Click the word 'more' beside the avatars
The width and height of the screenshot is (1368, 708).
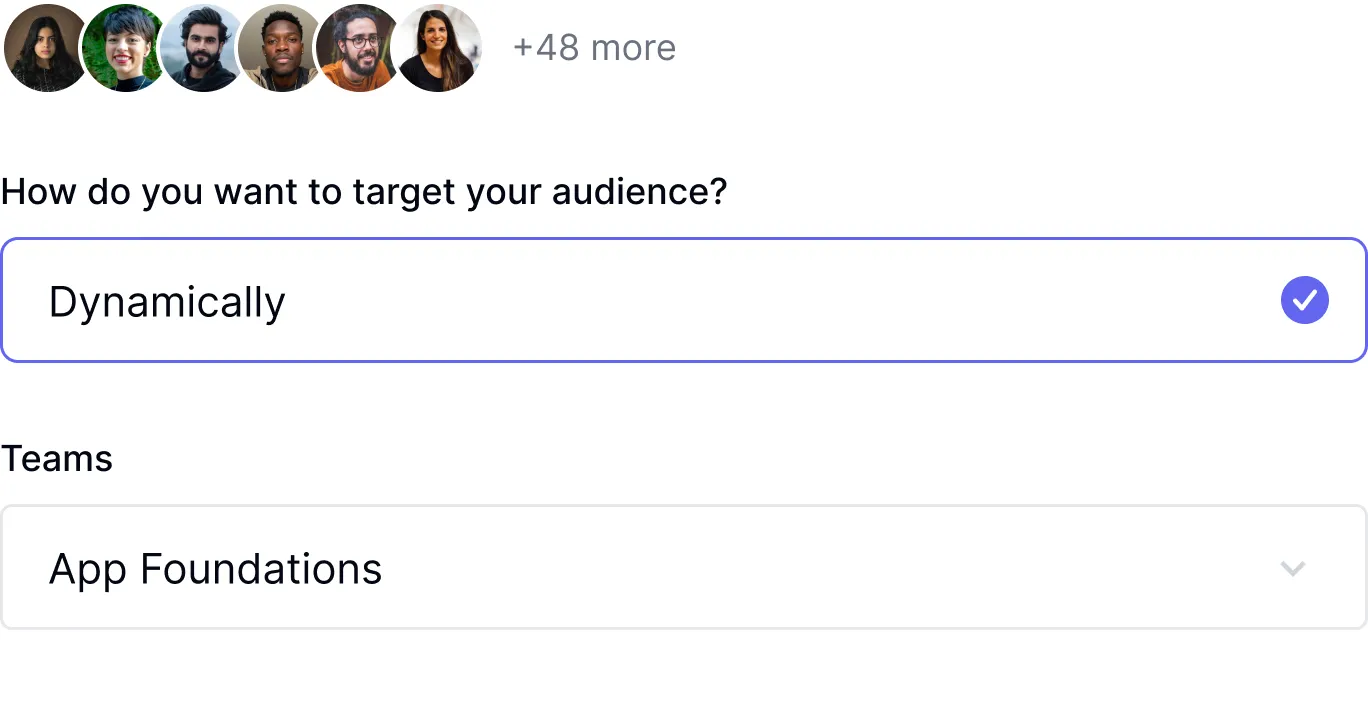coord(633,48)
